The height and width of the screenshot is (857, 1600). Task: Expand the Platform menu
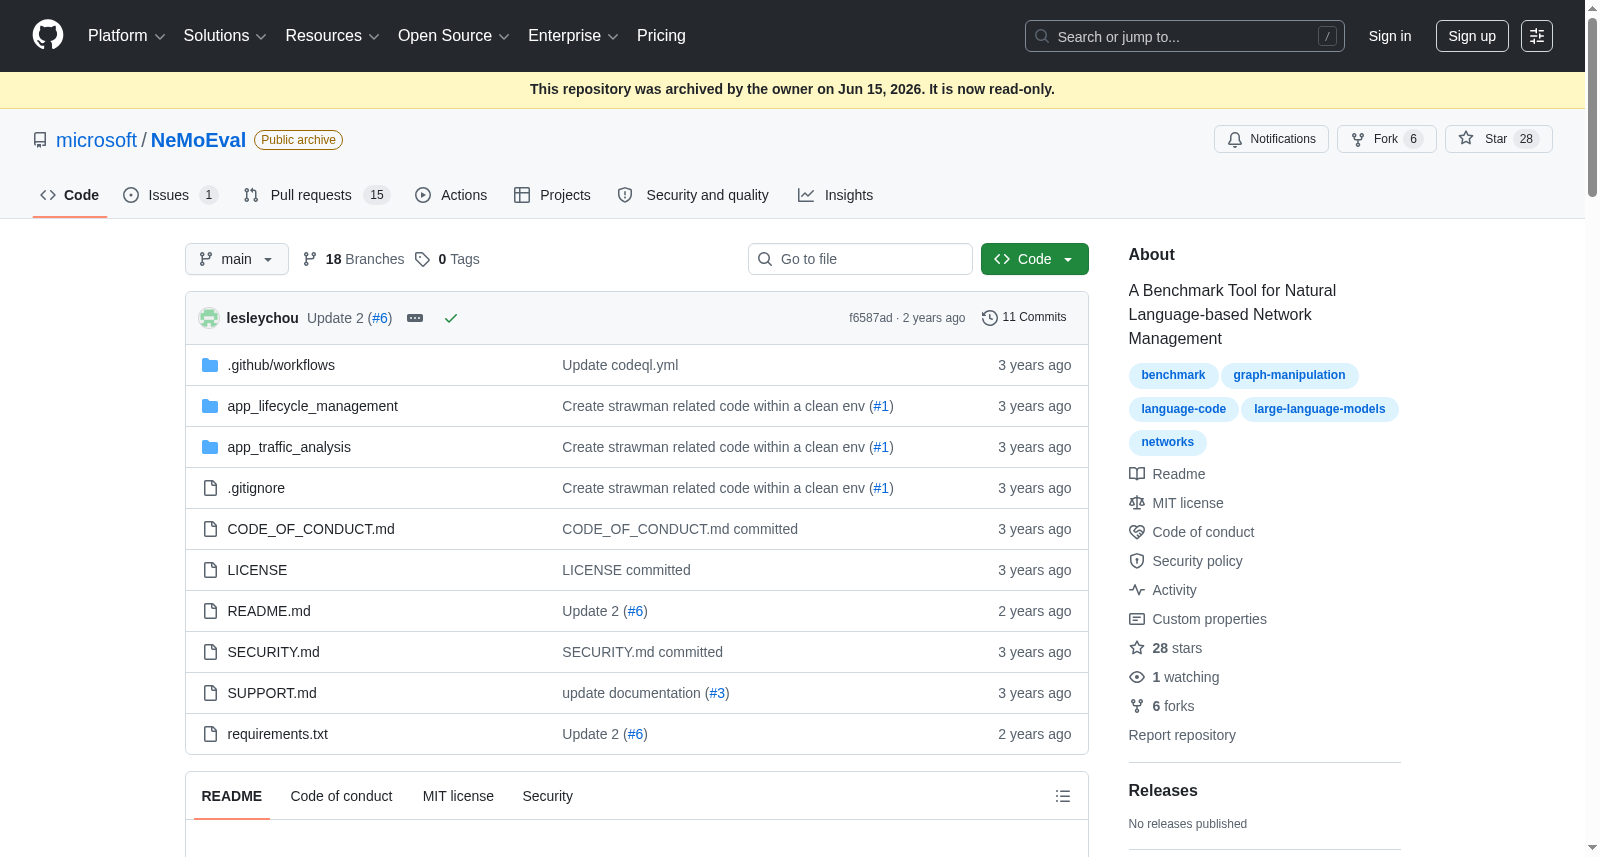coord(126,36)
